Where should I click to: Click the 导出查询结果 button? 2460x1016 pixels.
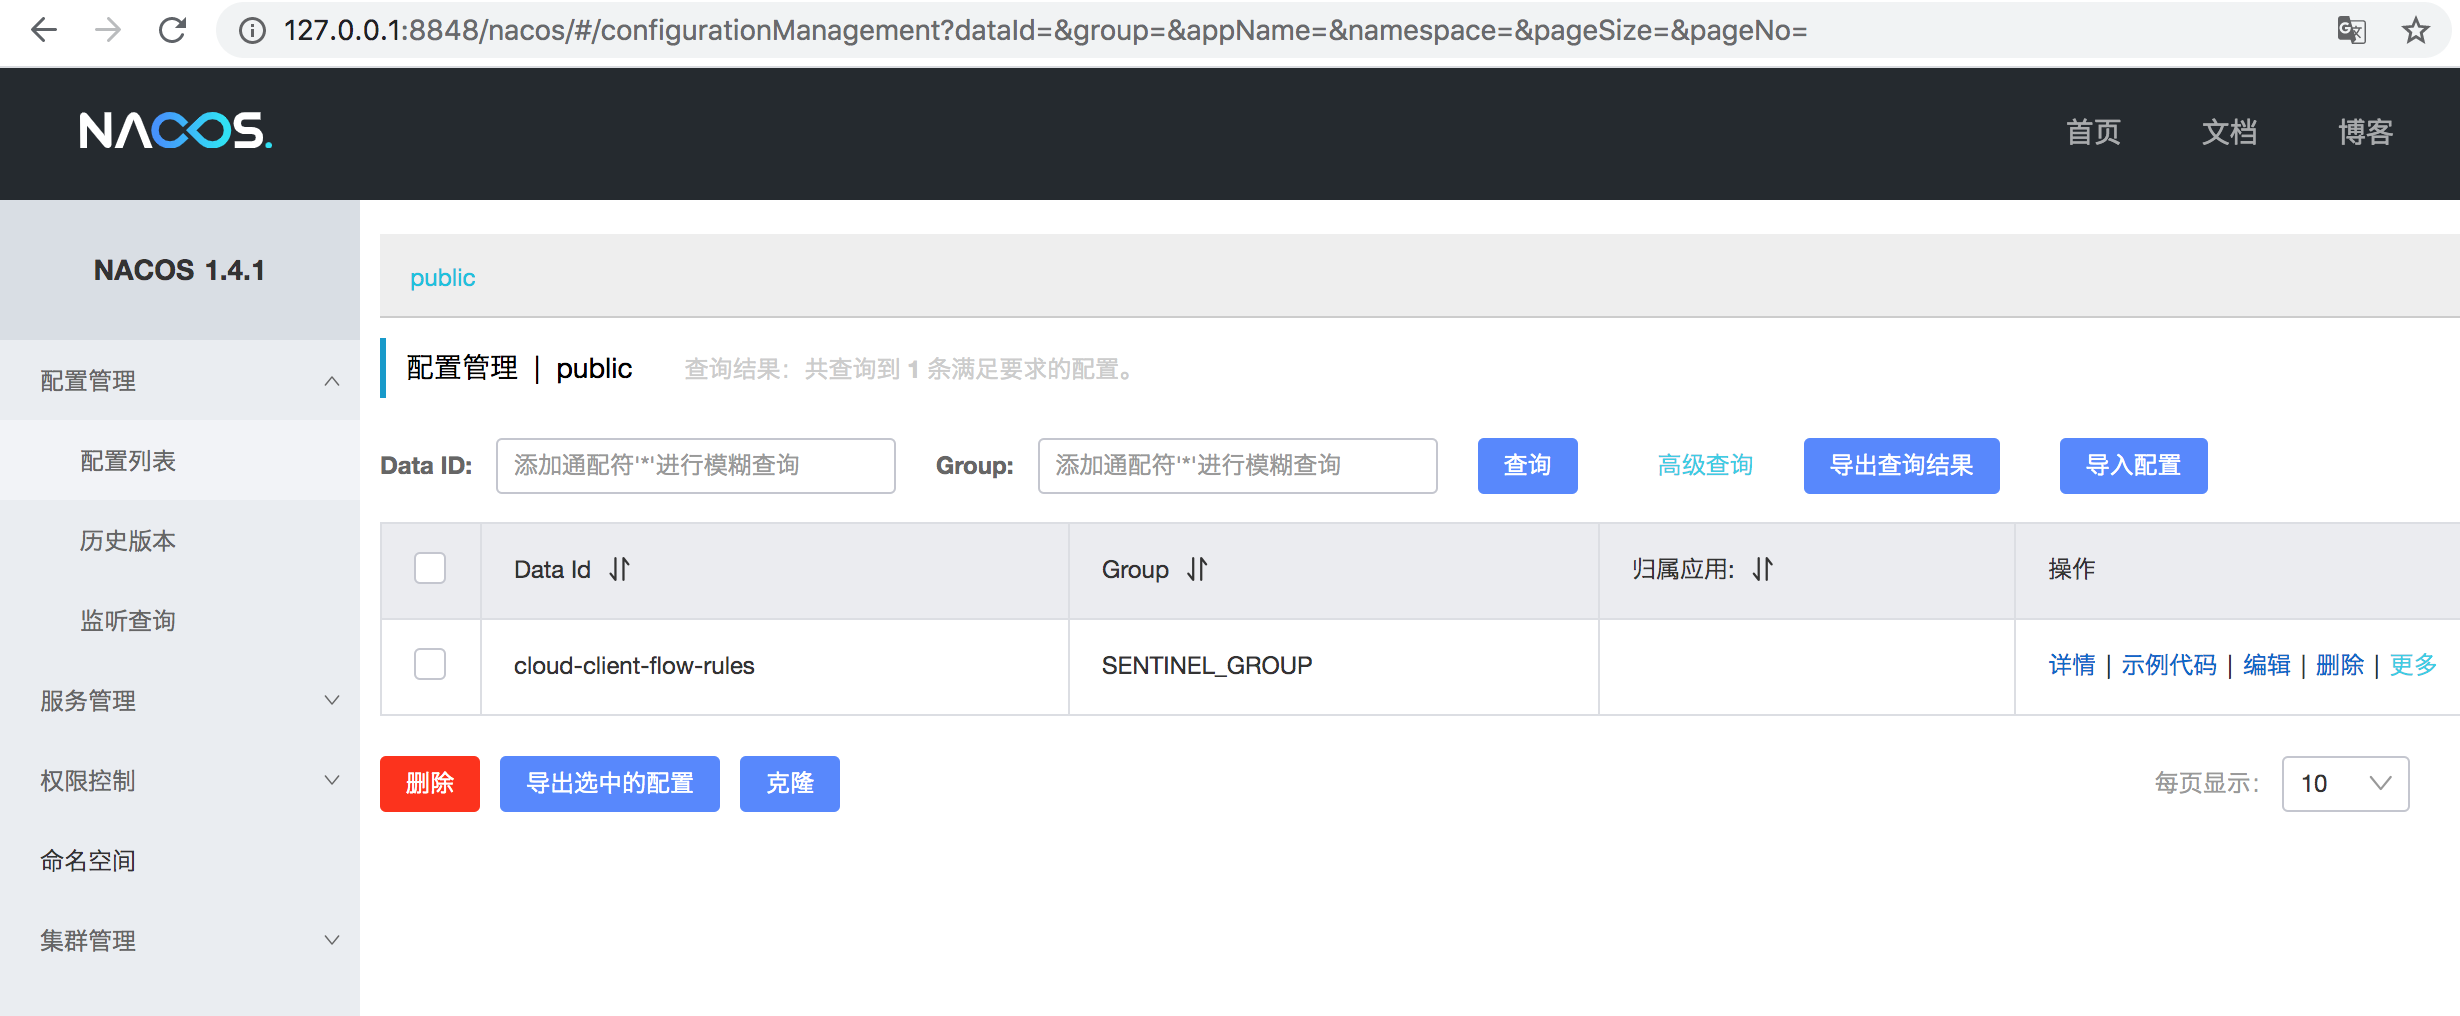point(1901,465)
